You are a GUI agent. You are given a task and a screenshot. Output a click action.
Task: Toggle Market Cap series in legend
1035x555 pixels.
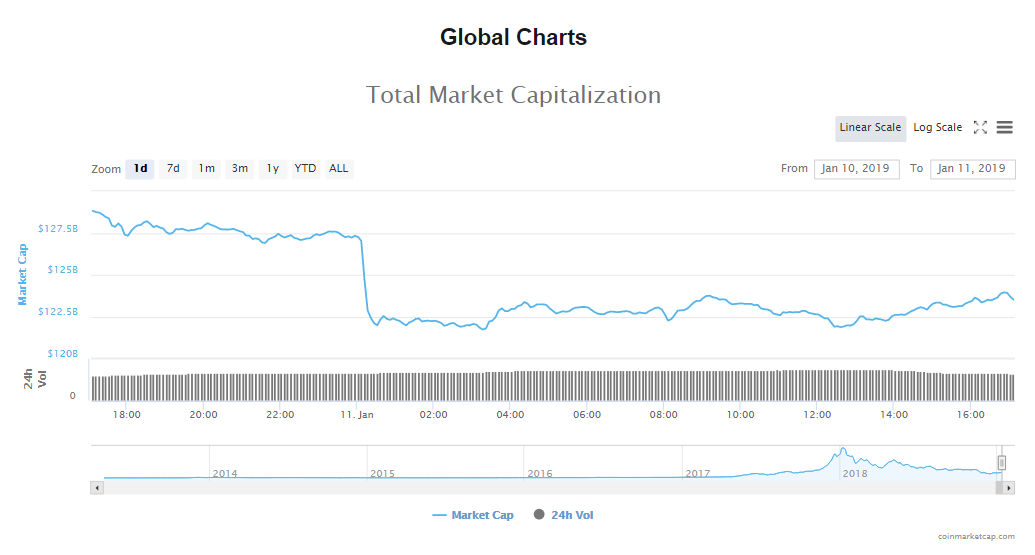click(473, 515)
